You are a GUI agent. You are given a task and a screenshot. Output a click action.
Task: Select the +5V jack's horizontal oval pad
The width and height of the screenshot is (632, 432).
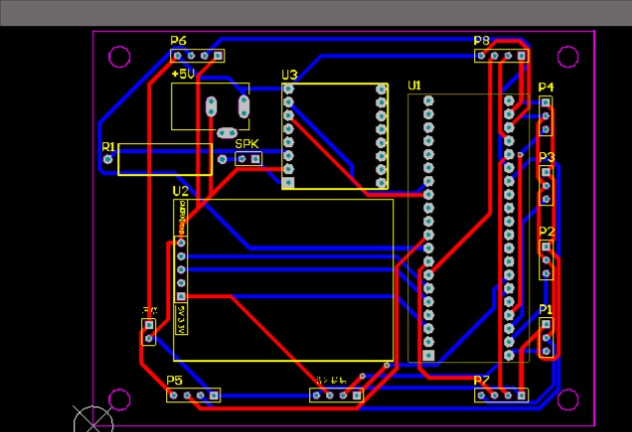click(x=227, y=133)
